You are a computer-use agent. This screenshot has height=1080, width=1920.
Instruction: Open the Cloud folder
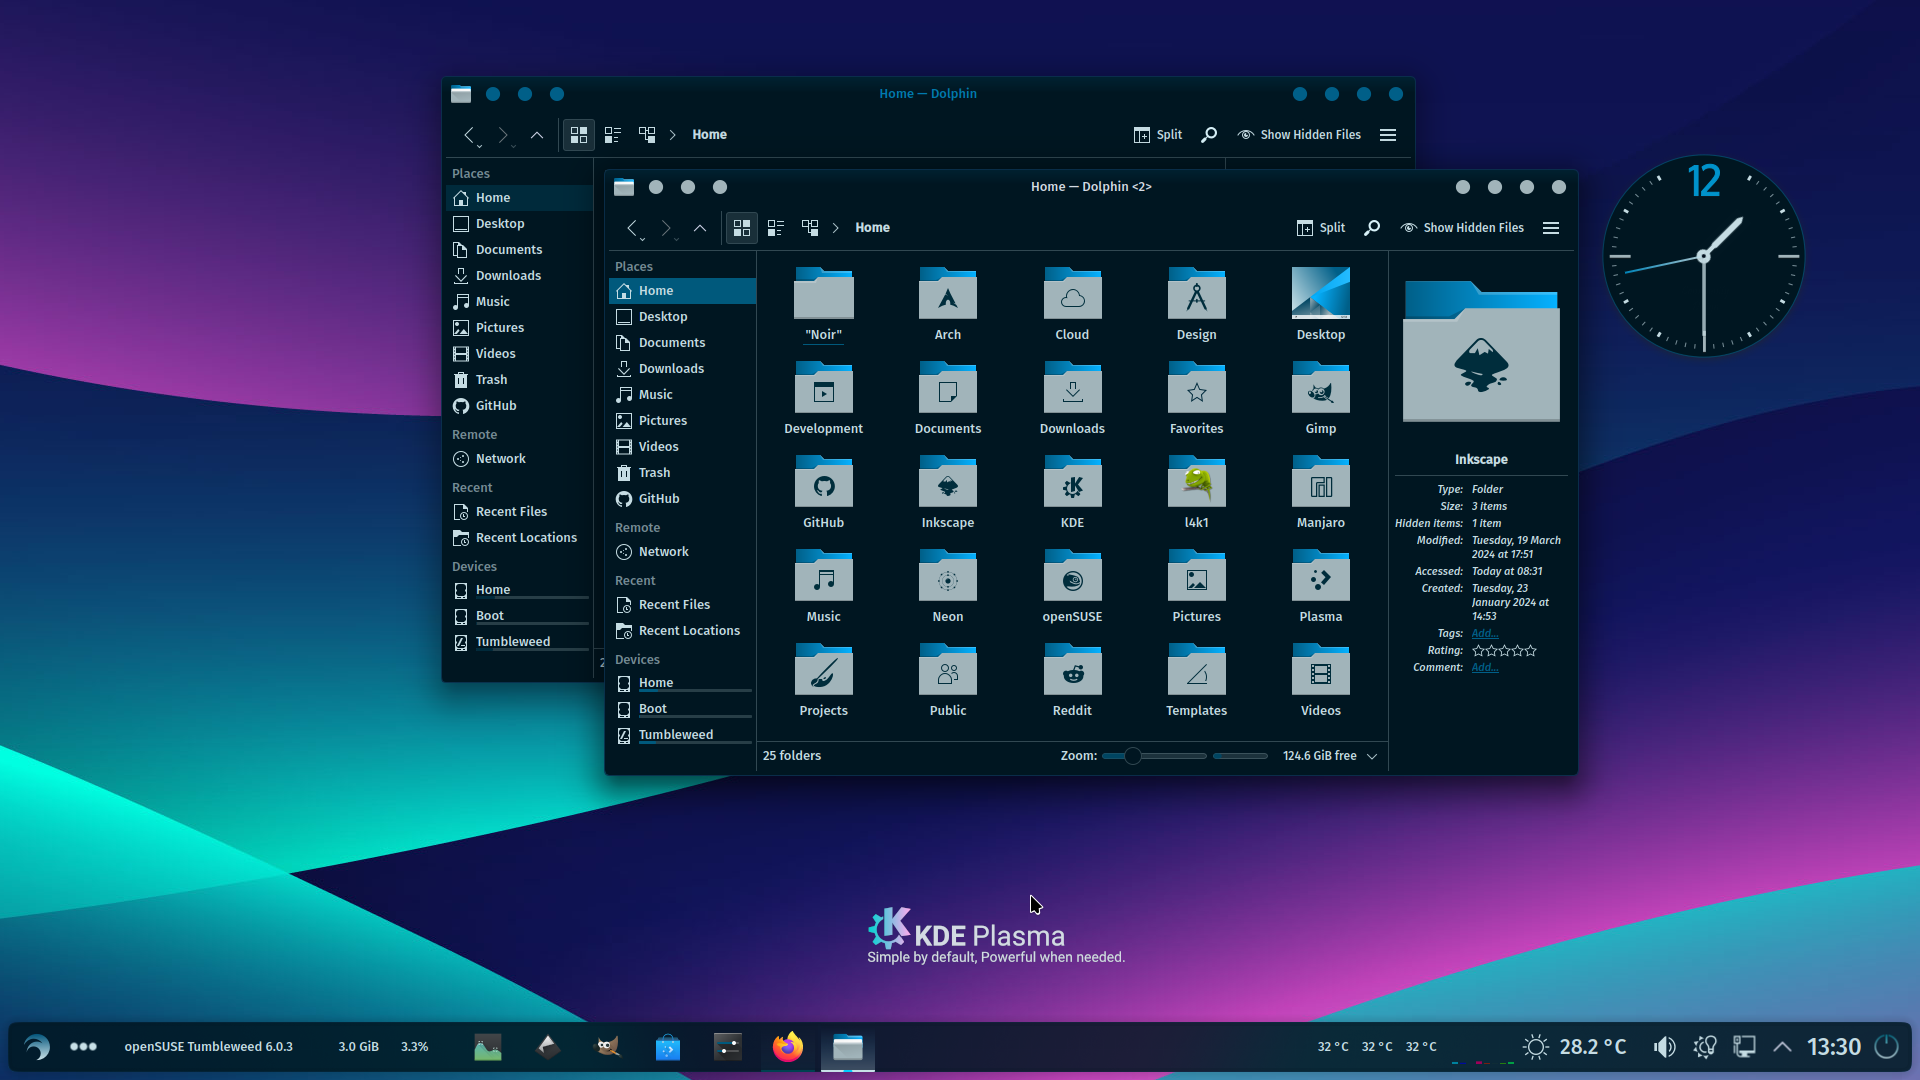click(1072, 304)
